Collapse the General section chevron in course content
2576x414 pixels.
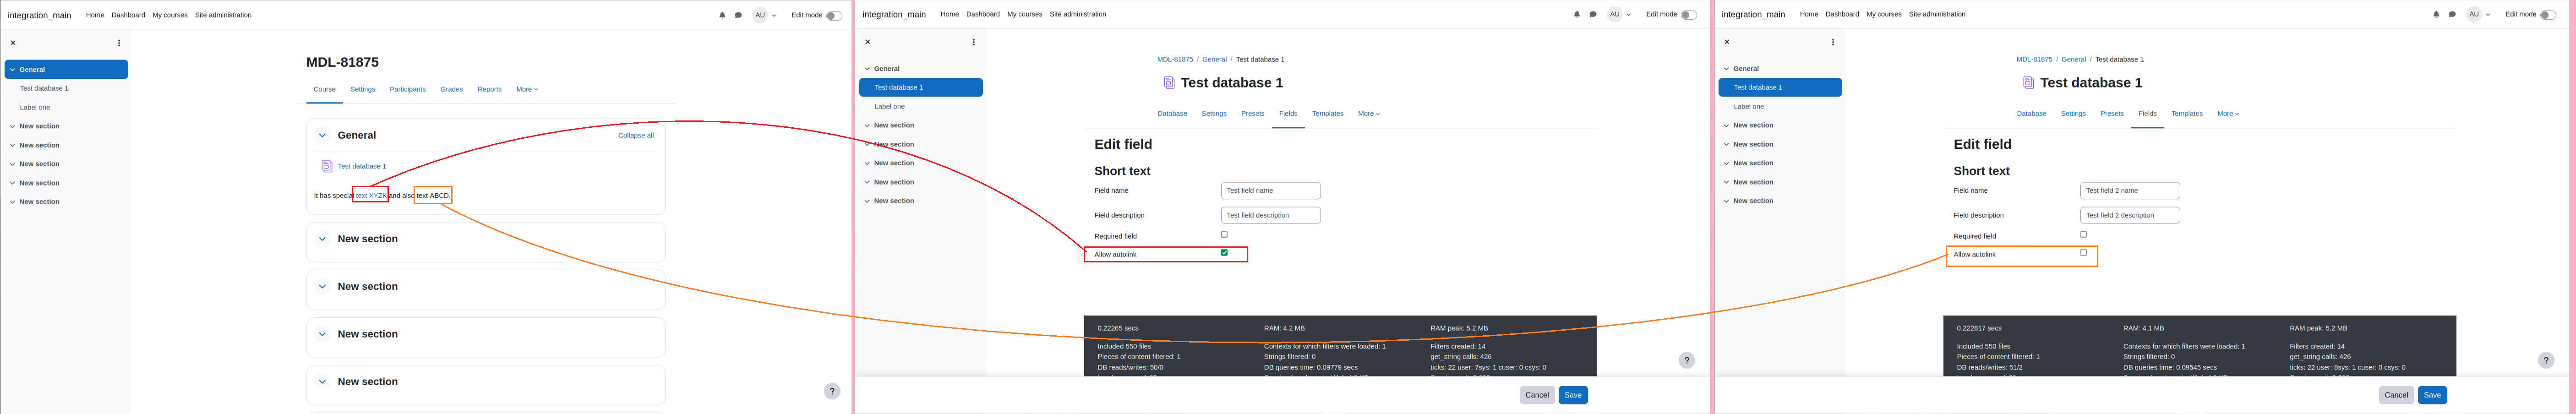(x=322, y=135)
